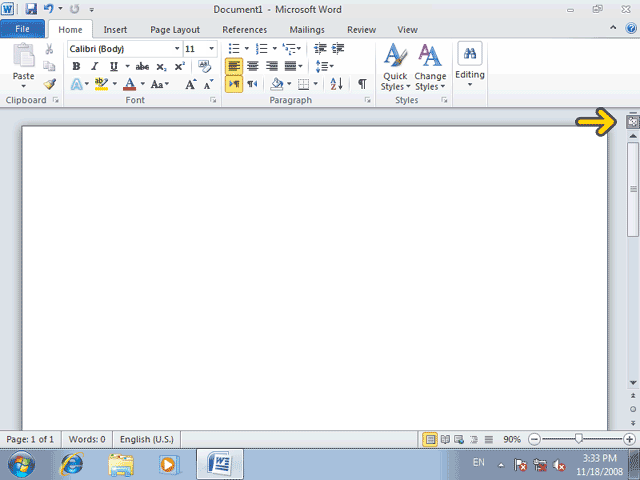This screenshot has height=480, width=640.
Task: Click the font color red A swatch
Action: pos(129,84)
